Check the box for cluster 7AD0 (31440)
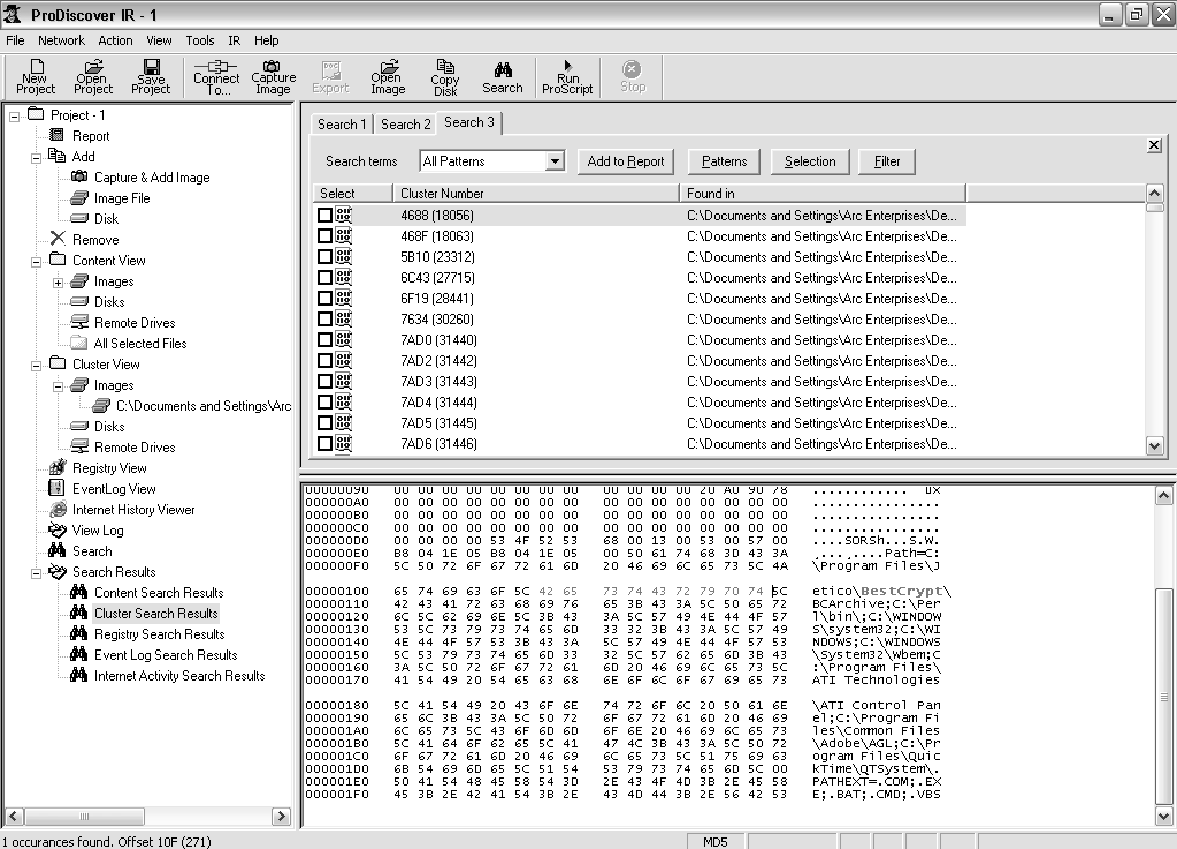The height and width of the screenshot is (849, 1177). (x=325, y=340)
